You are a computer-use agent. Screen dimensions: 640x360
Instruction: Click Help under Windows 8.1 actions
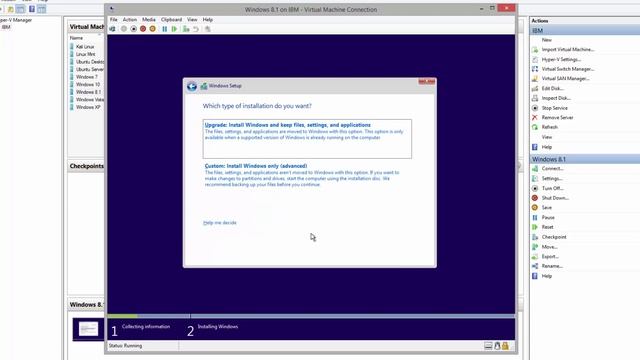(x=547, y=276)
